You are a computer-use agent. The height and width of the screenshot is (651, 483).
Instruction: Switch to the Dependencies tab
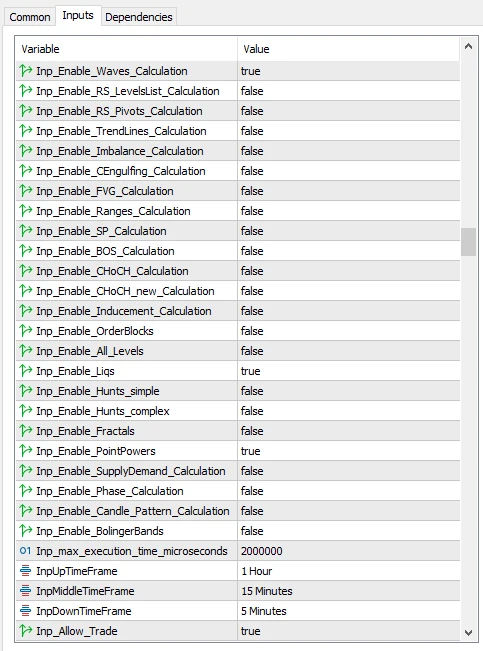[x=139, y=17]
